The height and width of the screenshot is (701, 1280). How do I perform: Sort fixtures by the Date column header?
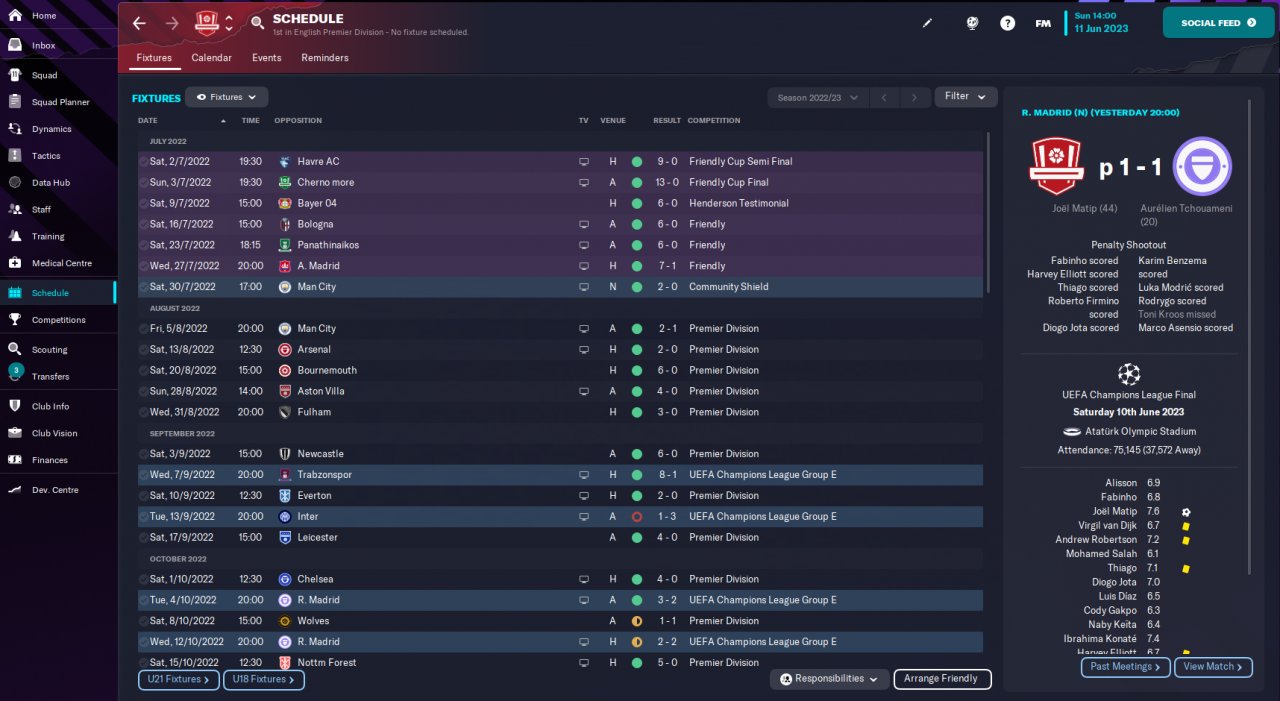(154, 121)
